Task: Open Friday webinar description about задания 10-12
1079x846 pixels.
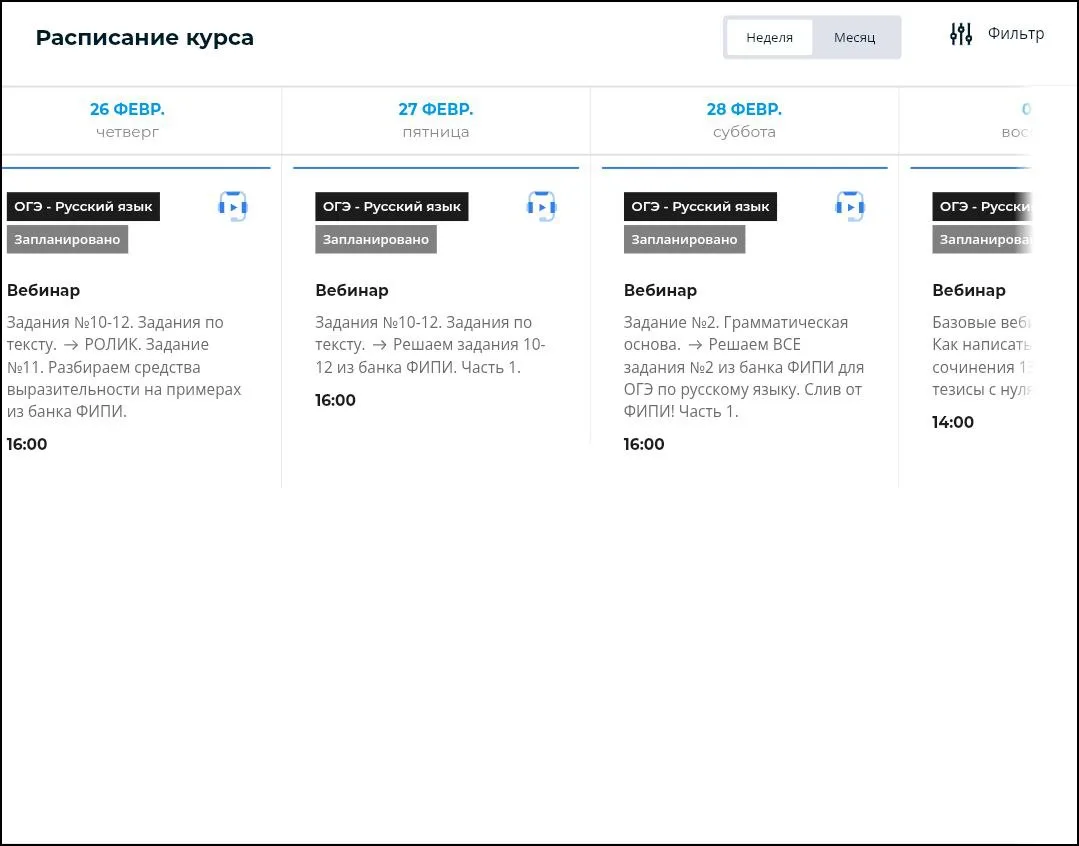Action: click(430, 345)
